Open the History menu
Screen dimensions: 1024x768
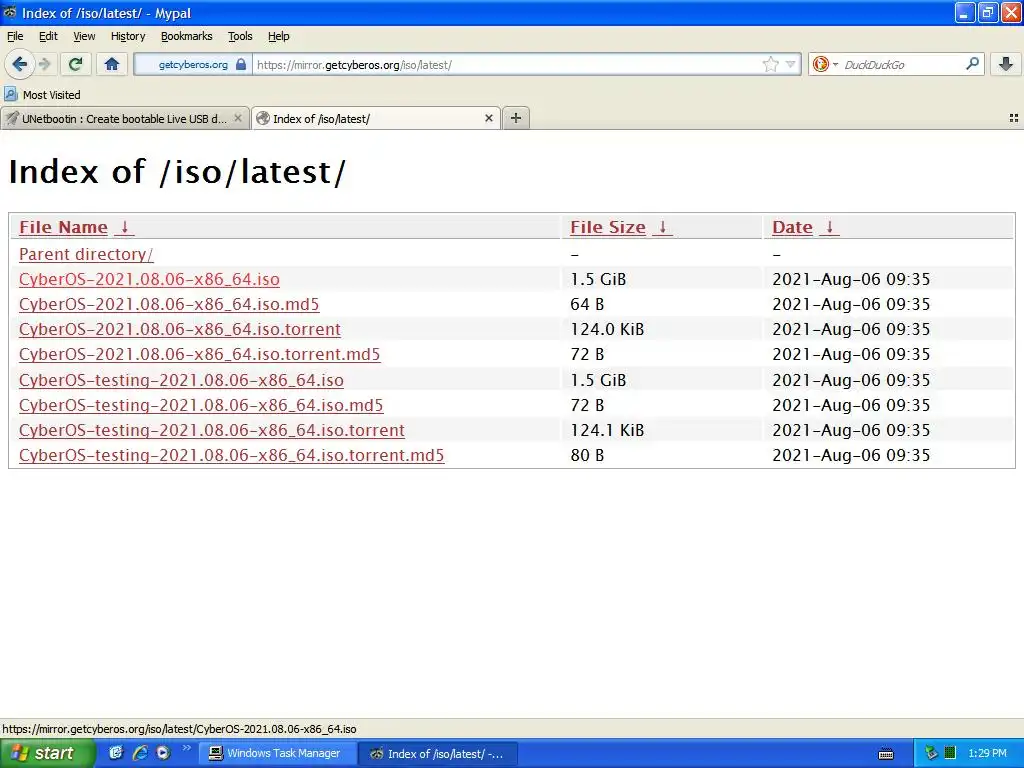click(128, 36)
